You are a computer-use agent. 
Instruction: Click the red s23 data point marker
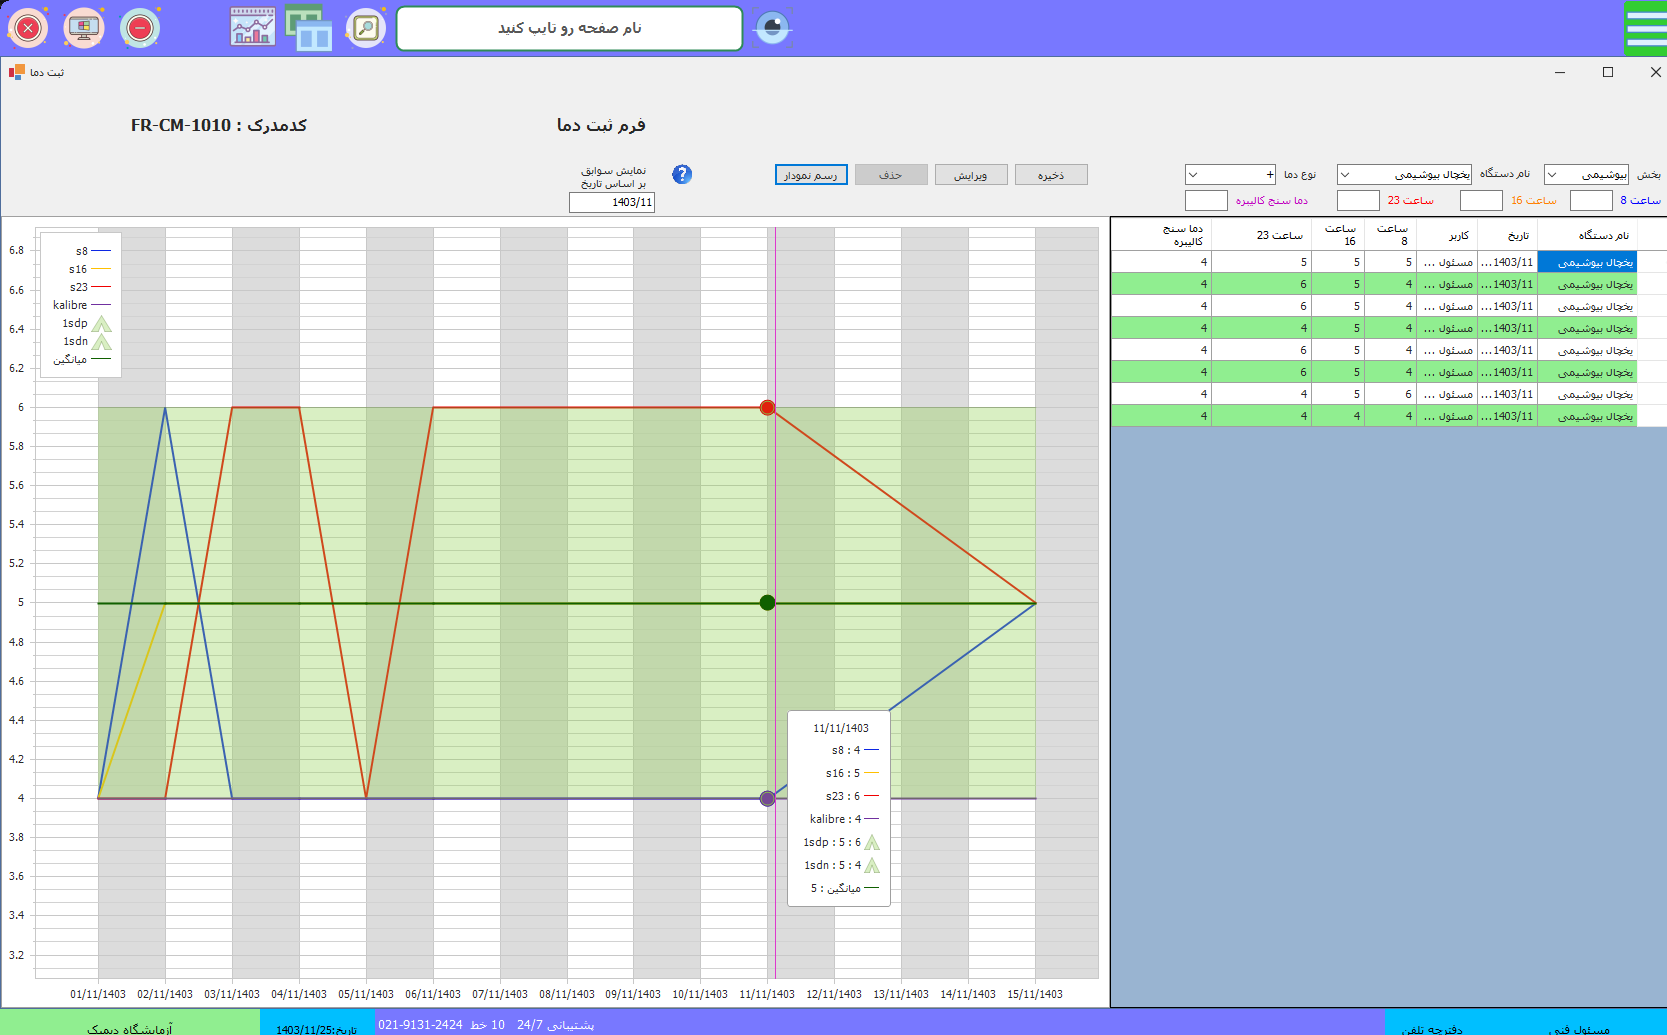tap(767, 408)
